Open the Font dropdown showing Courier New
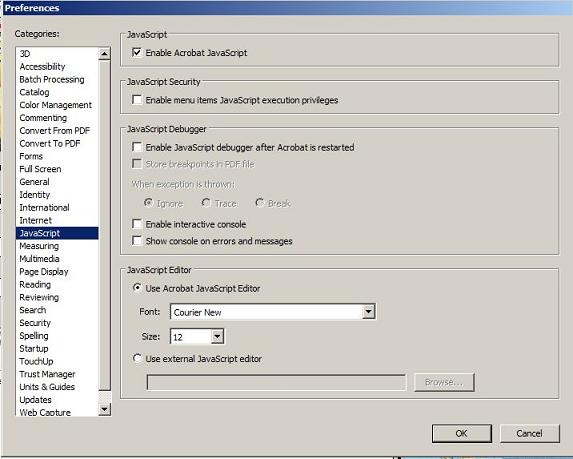Image resolution: width=573 pixels, height=459 pixels. pyautogui.click(x=368, y=312)
